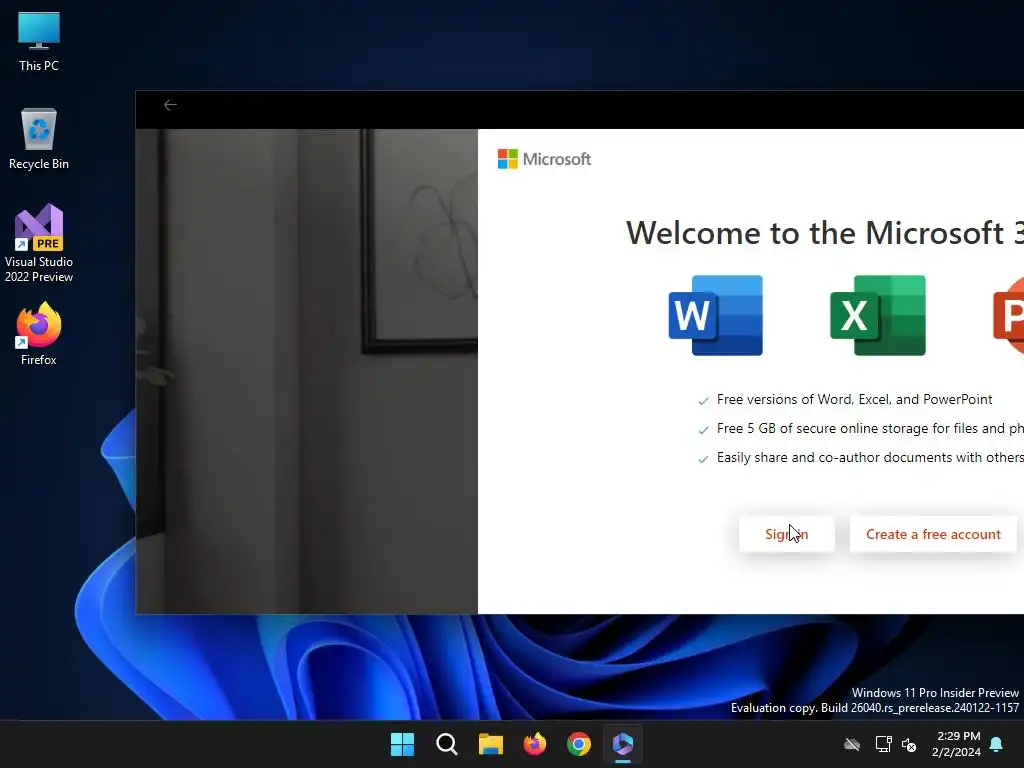Click 'Free versions of Word, Excel, and PowerPoint' text

click(x=854, y=399)
